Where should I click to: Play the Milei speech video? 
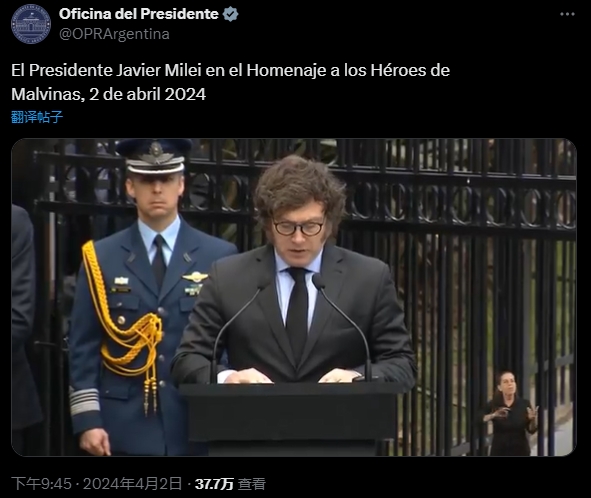click(x=294, y=297)
